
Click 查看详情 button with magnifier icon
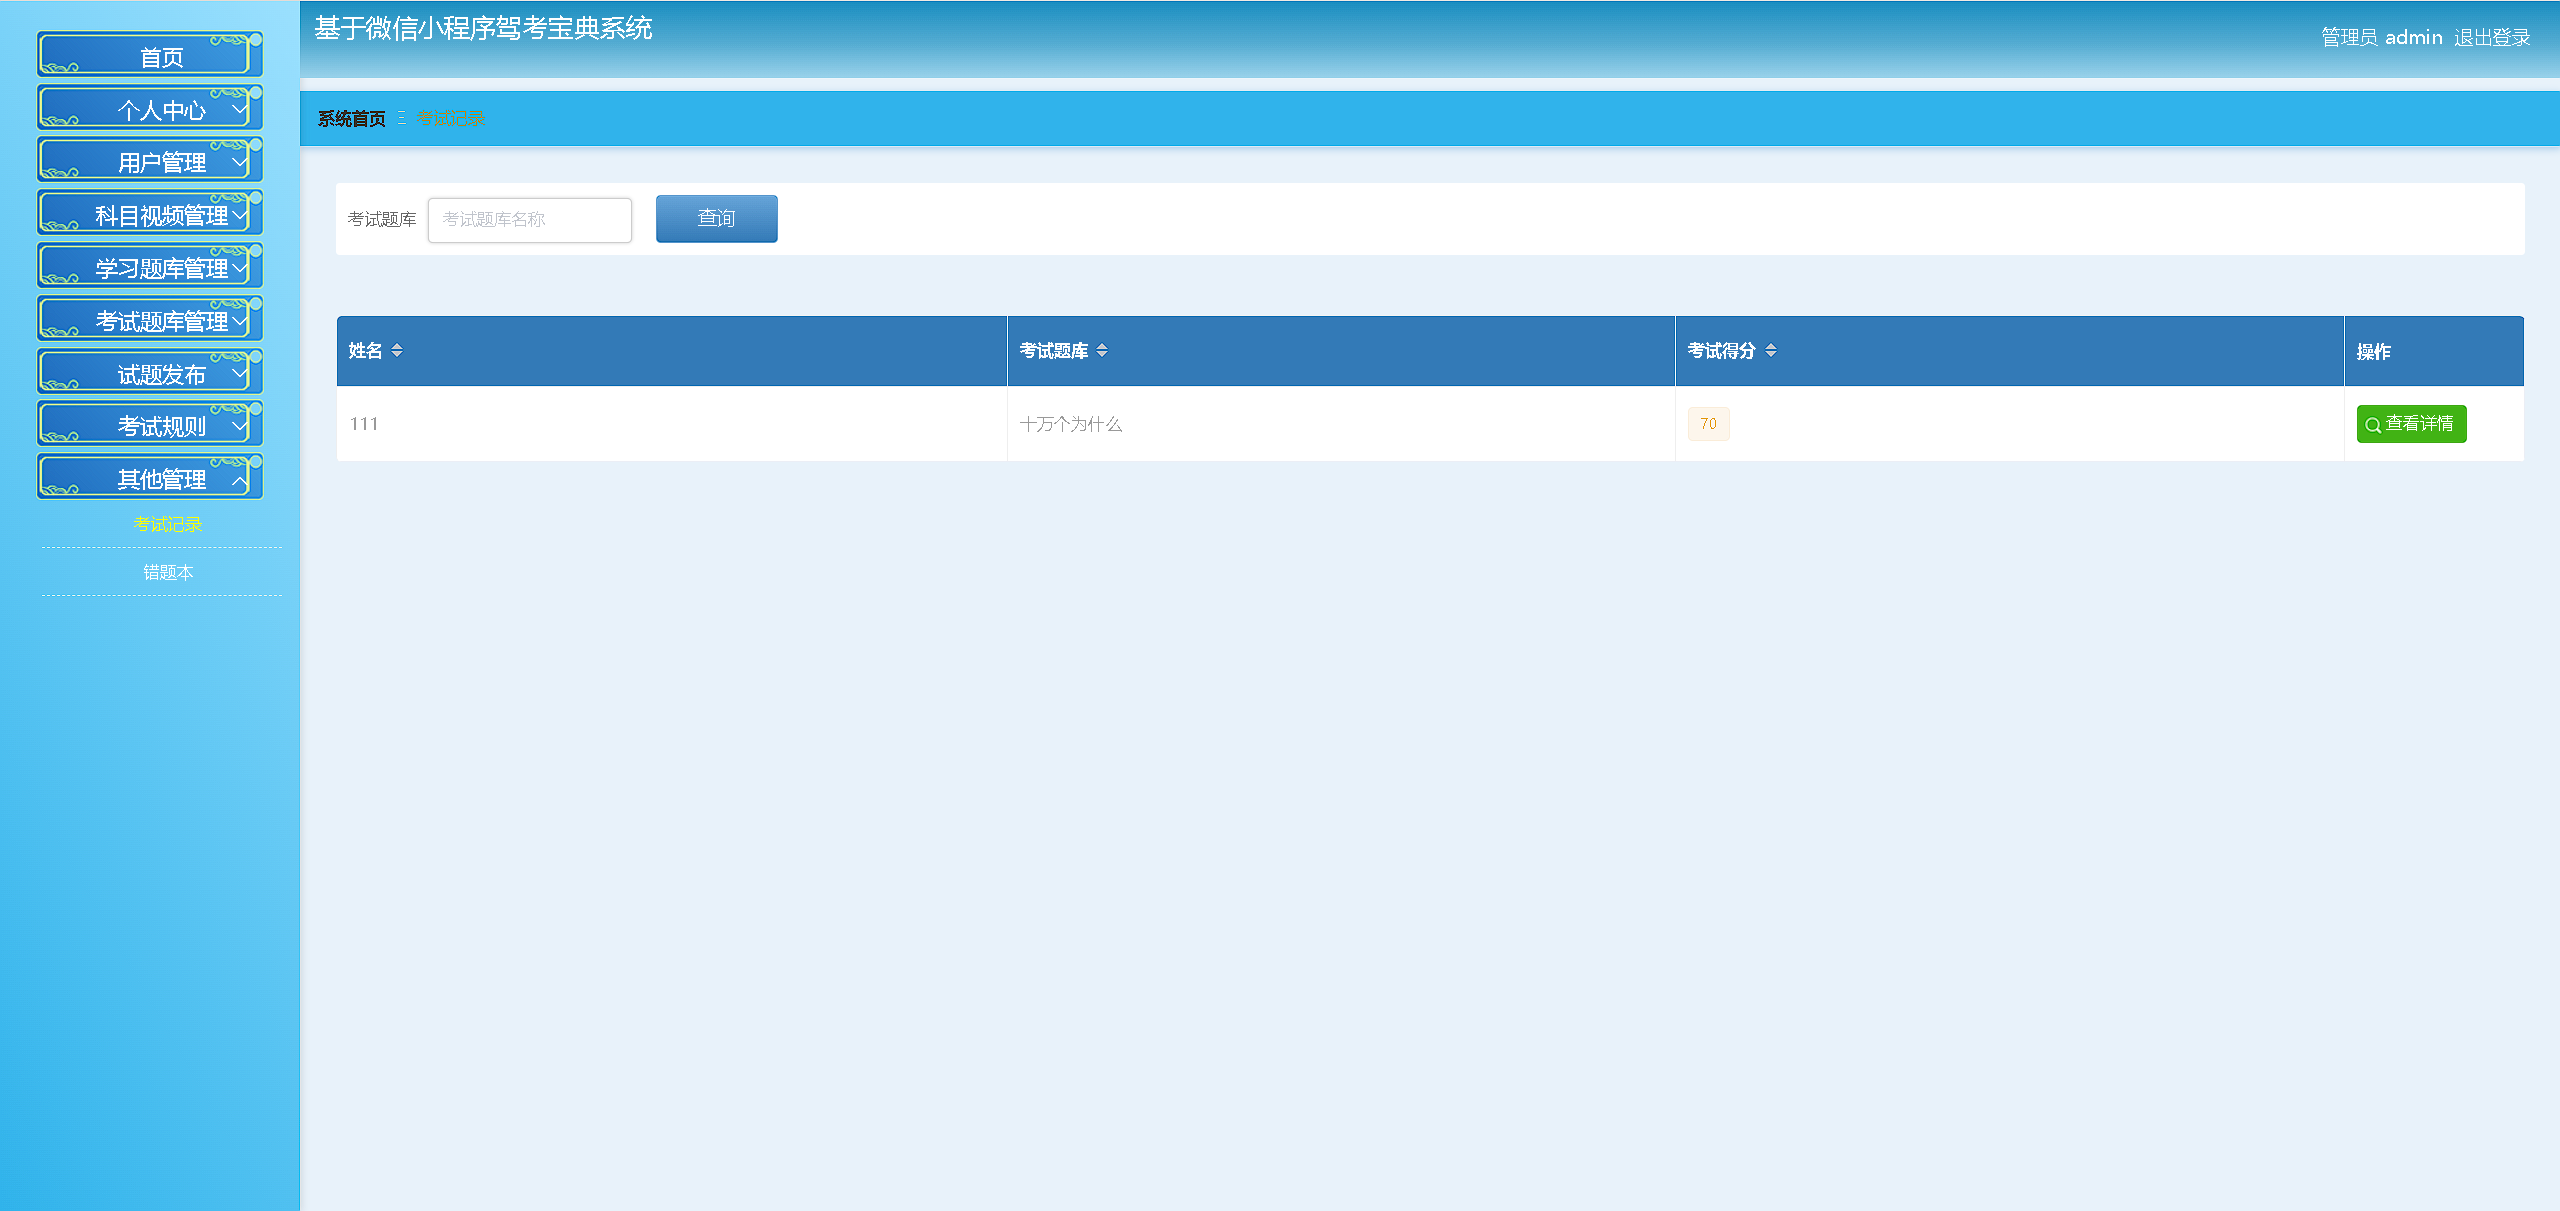tap(2411, 424)
